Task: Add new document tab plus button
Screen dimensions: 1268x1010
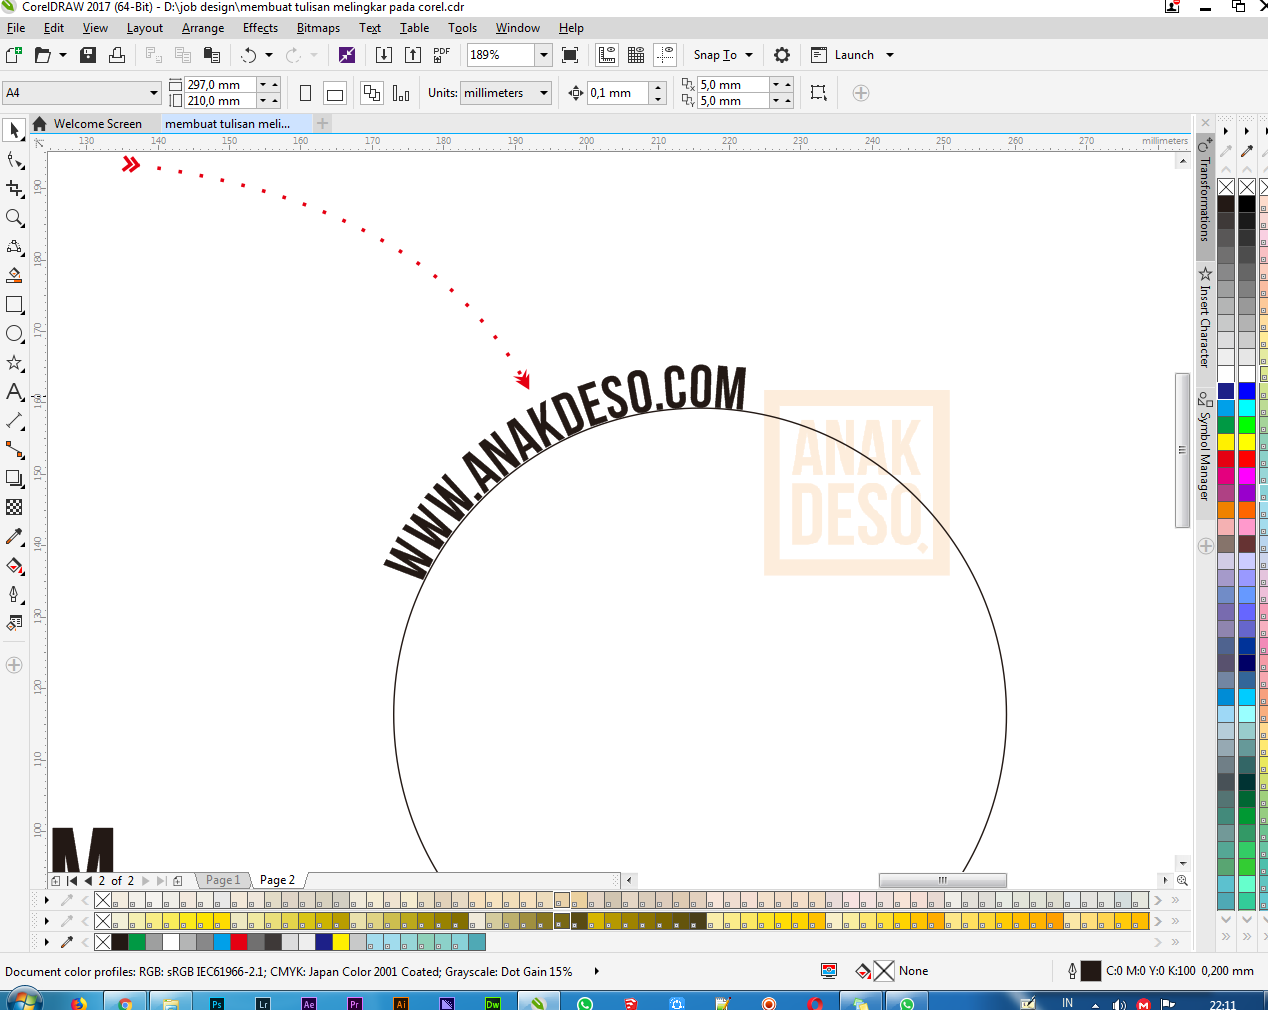Action: tap(322, 124)
